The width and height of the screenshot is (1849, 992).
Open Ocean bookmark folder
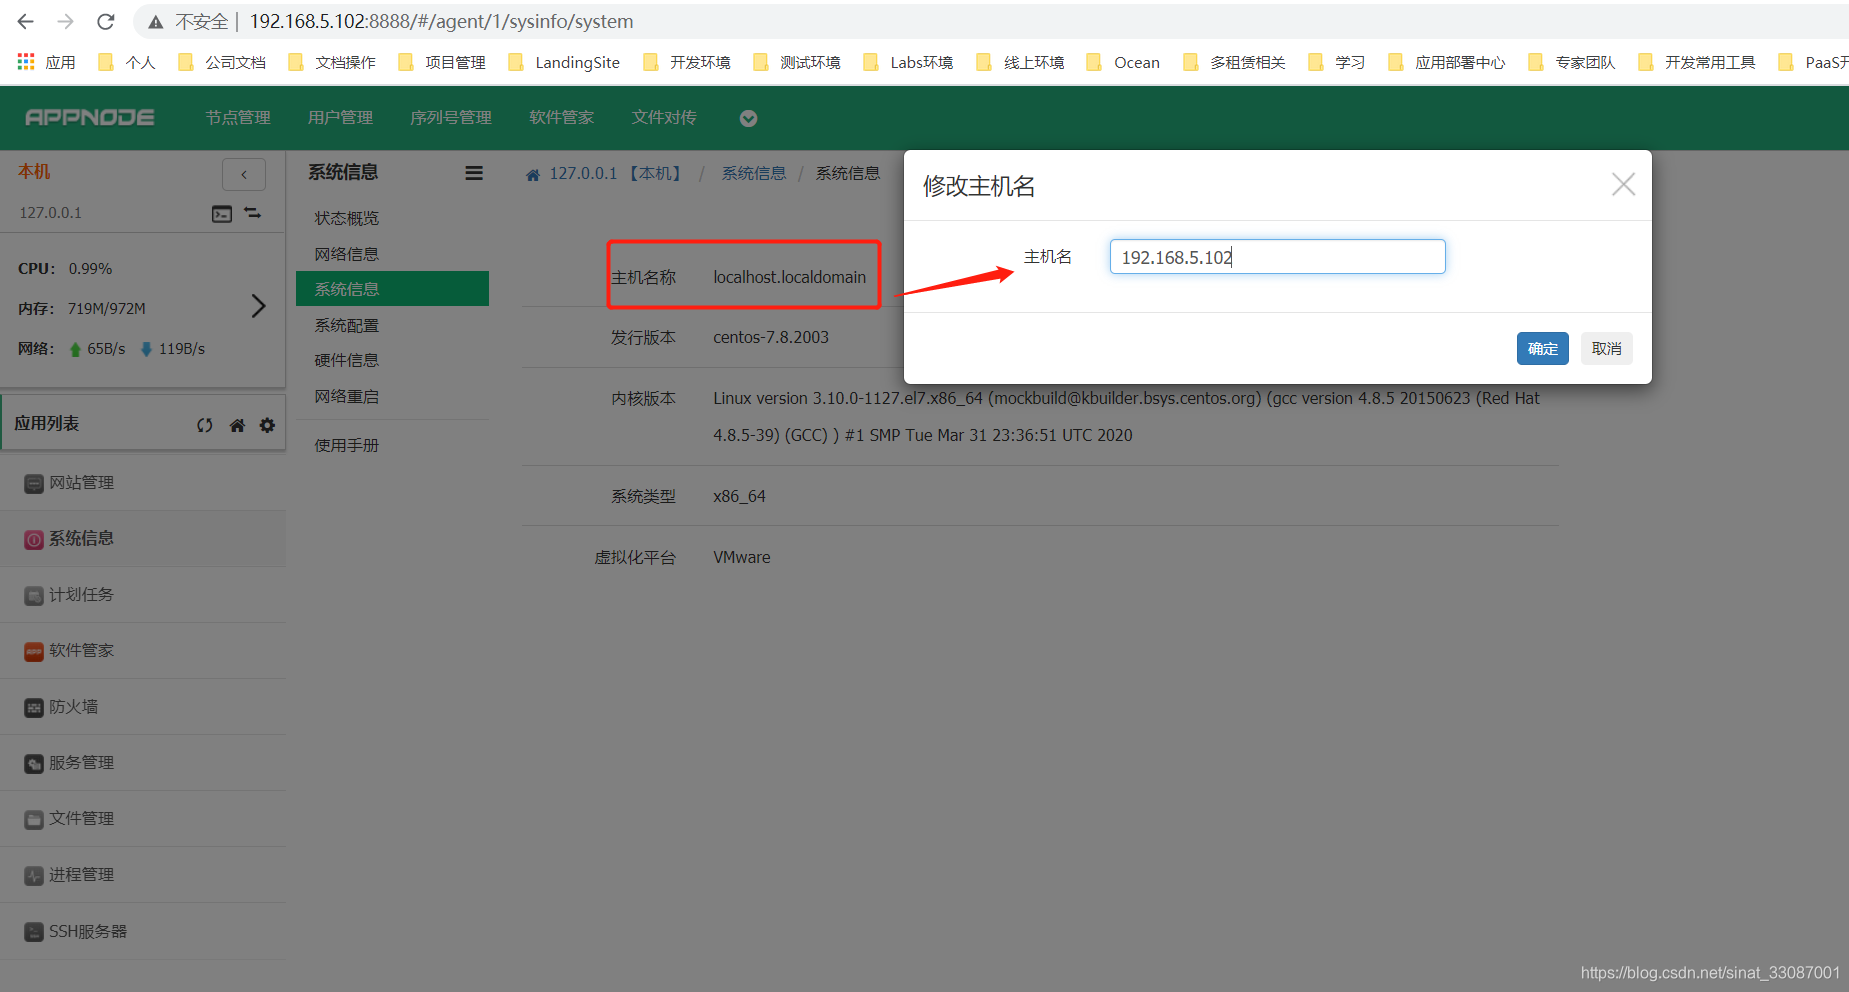click(x=1123, y=62)
